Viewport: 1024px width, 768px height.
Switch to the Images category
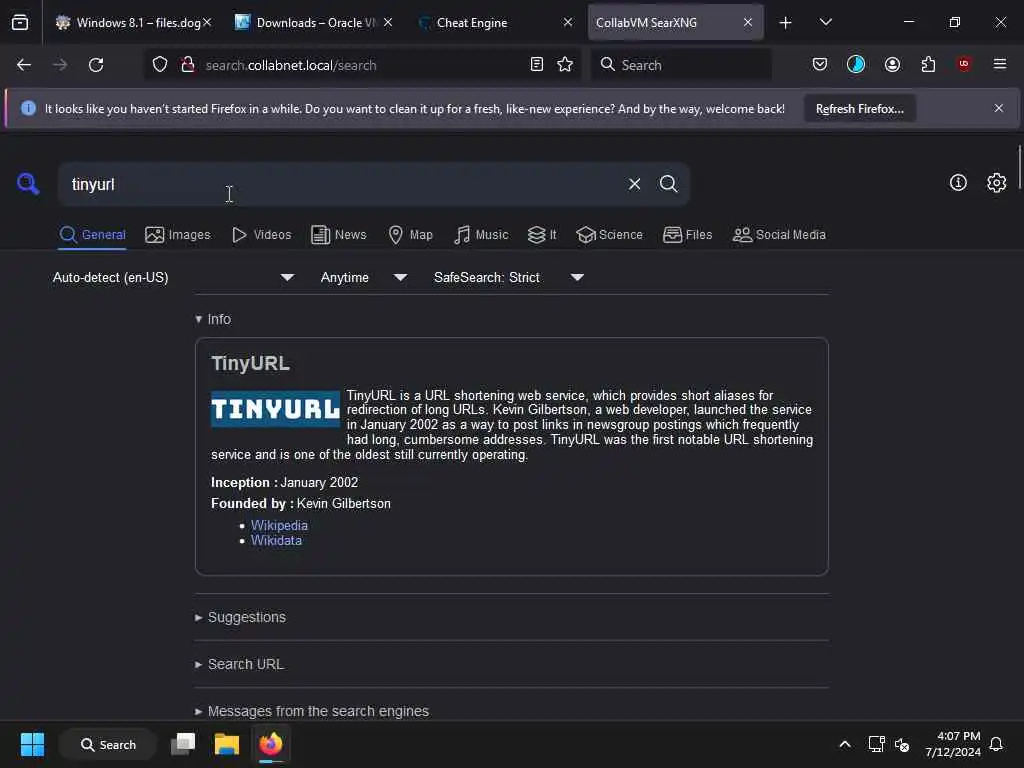pos(178,235)
